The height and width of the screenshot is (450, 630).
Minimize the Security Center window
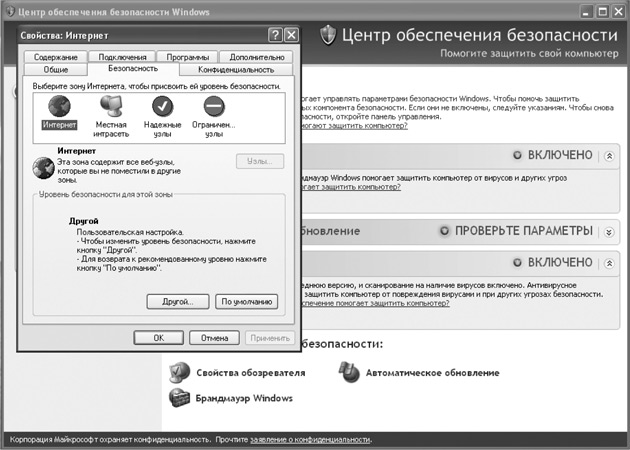pos(587,12)
